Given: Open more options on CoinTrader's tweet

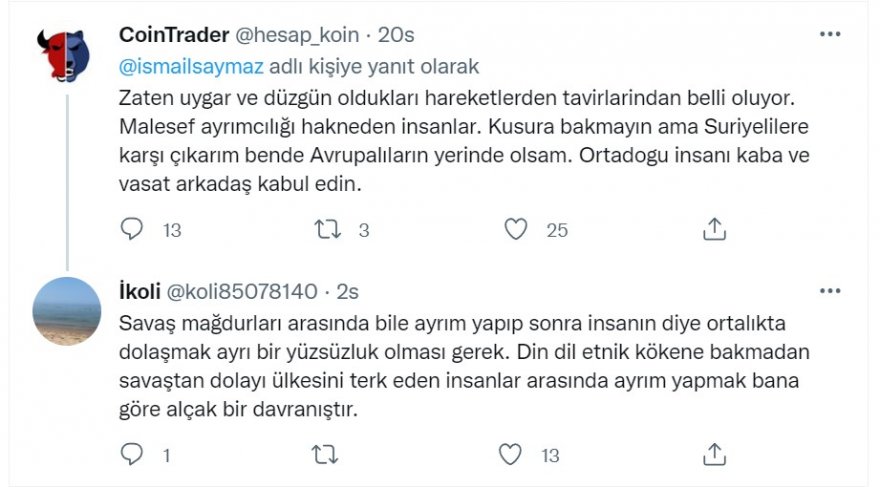Looking at the screenshot, I should [x=830, y=34].
